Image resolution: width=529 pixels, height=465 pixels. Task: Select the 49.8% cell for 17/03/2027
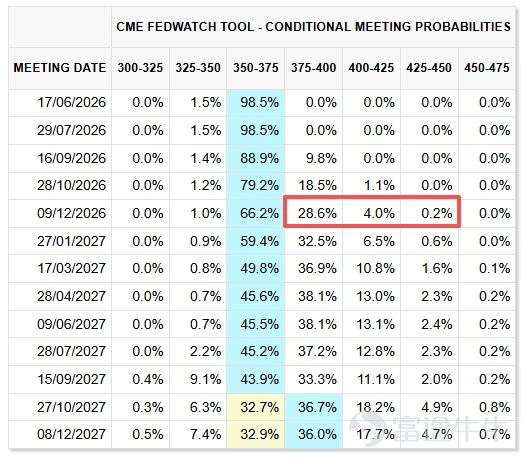tap(256, 268)
